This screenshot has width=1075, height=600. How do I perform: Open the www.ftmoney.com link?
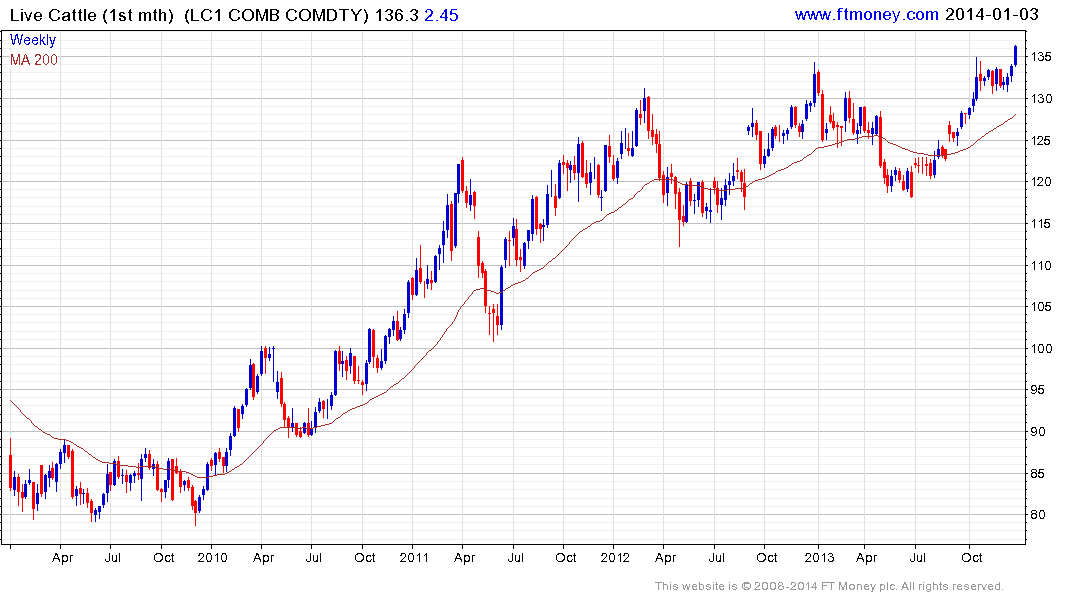(x=866, y=14)
